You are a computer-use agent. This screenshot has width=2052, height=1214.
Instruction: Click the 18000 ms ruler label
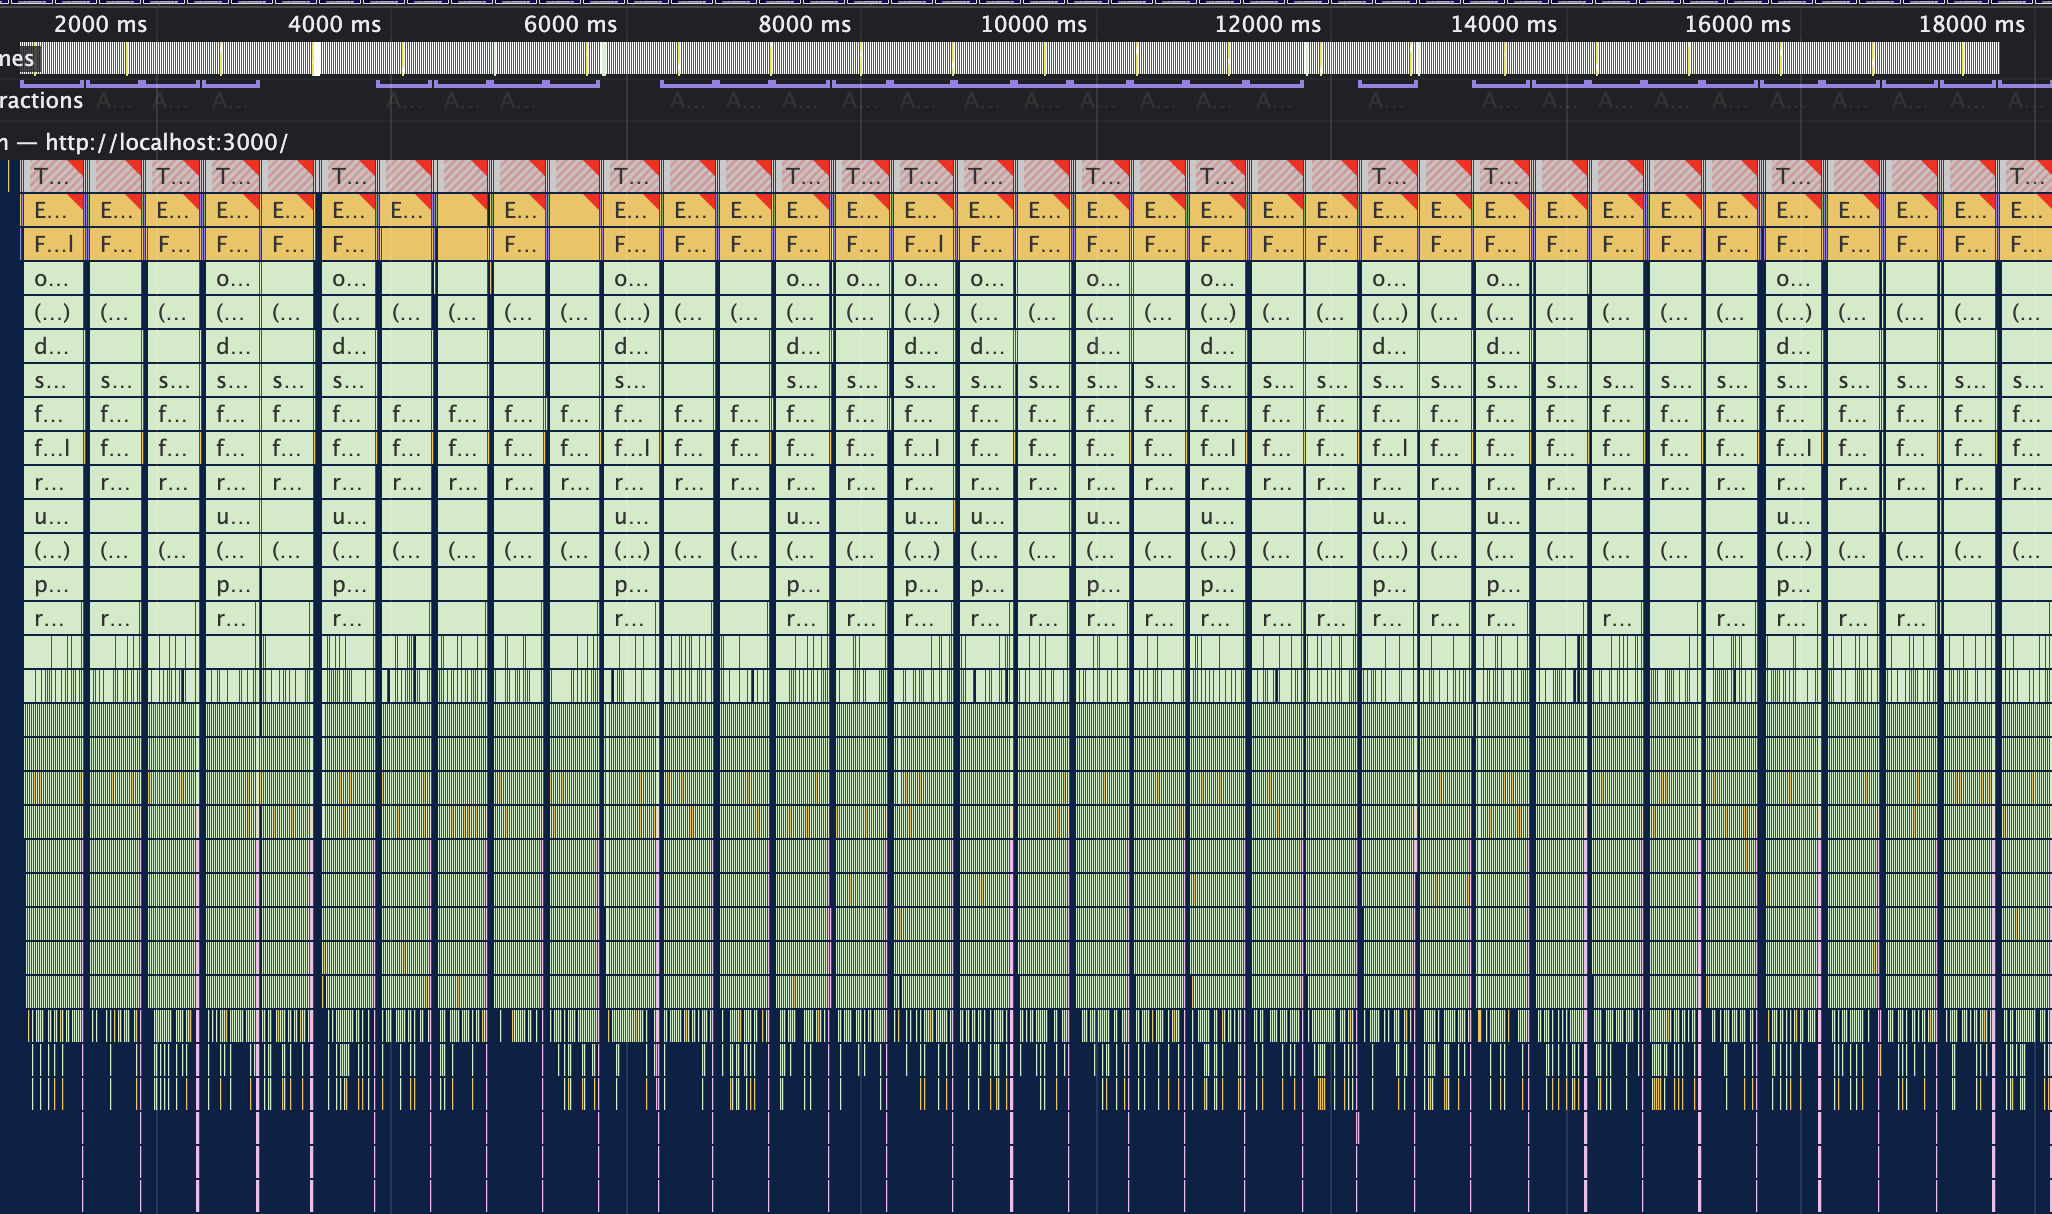[1971, 24]
